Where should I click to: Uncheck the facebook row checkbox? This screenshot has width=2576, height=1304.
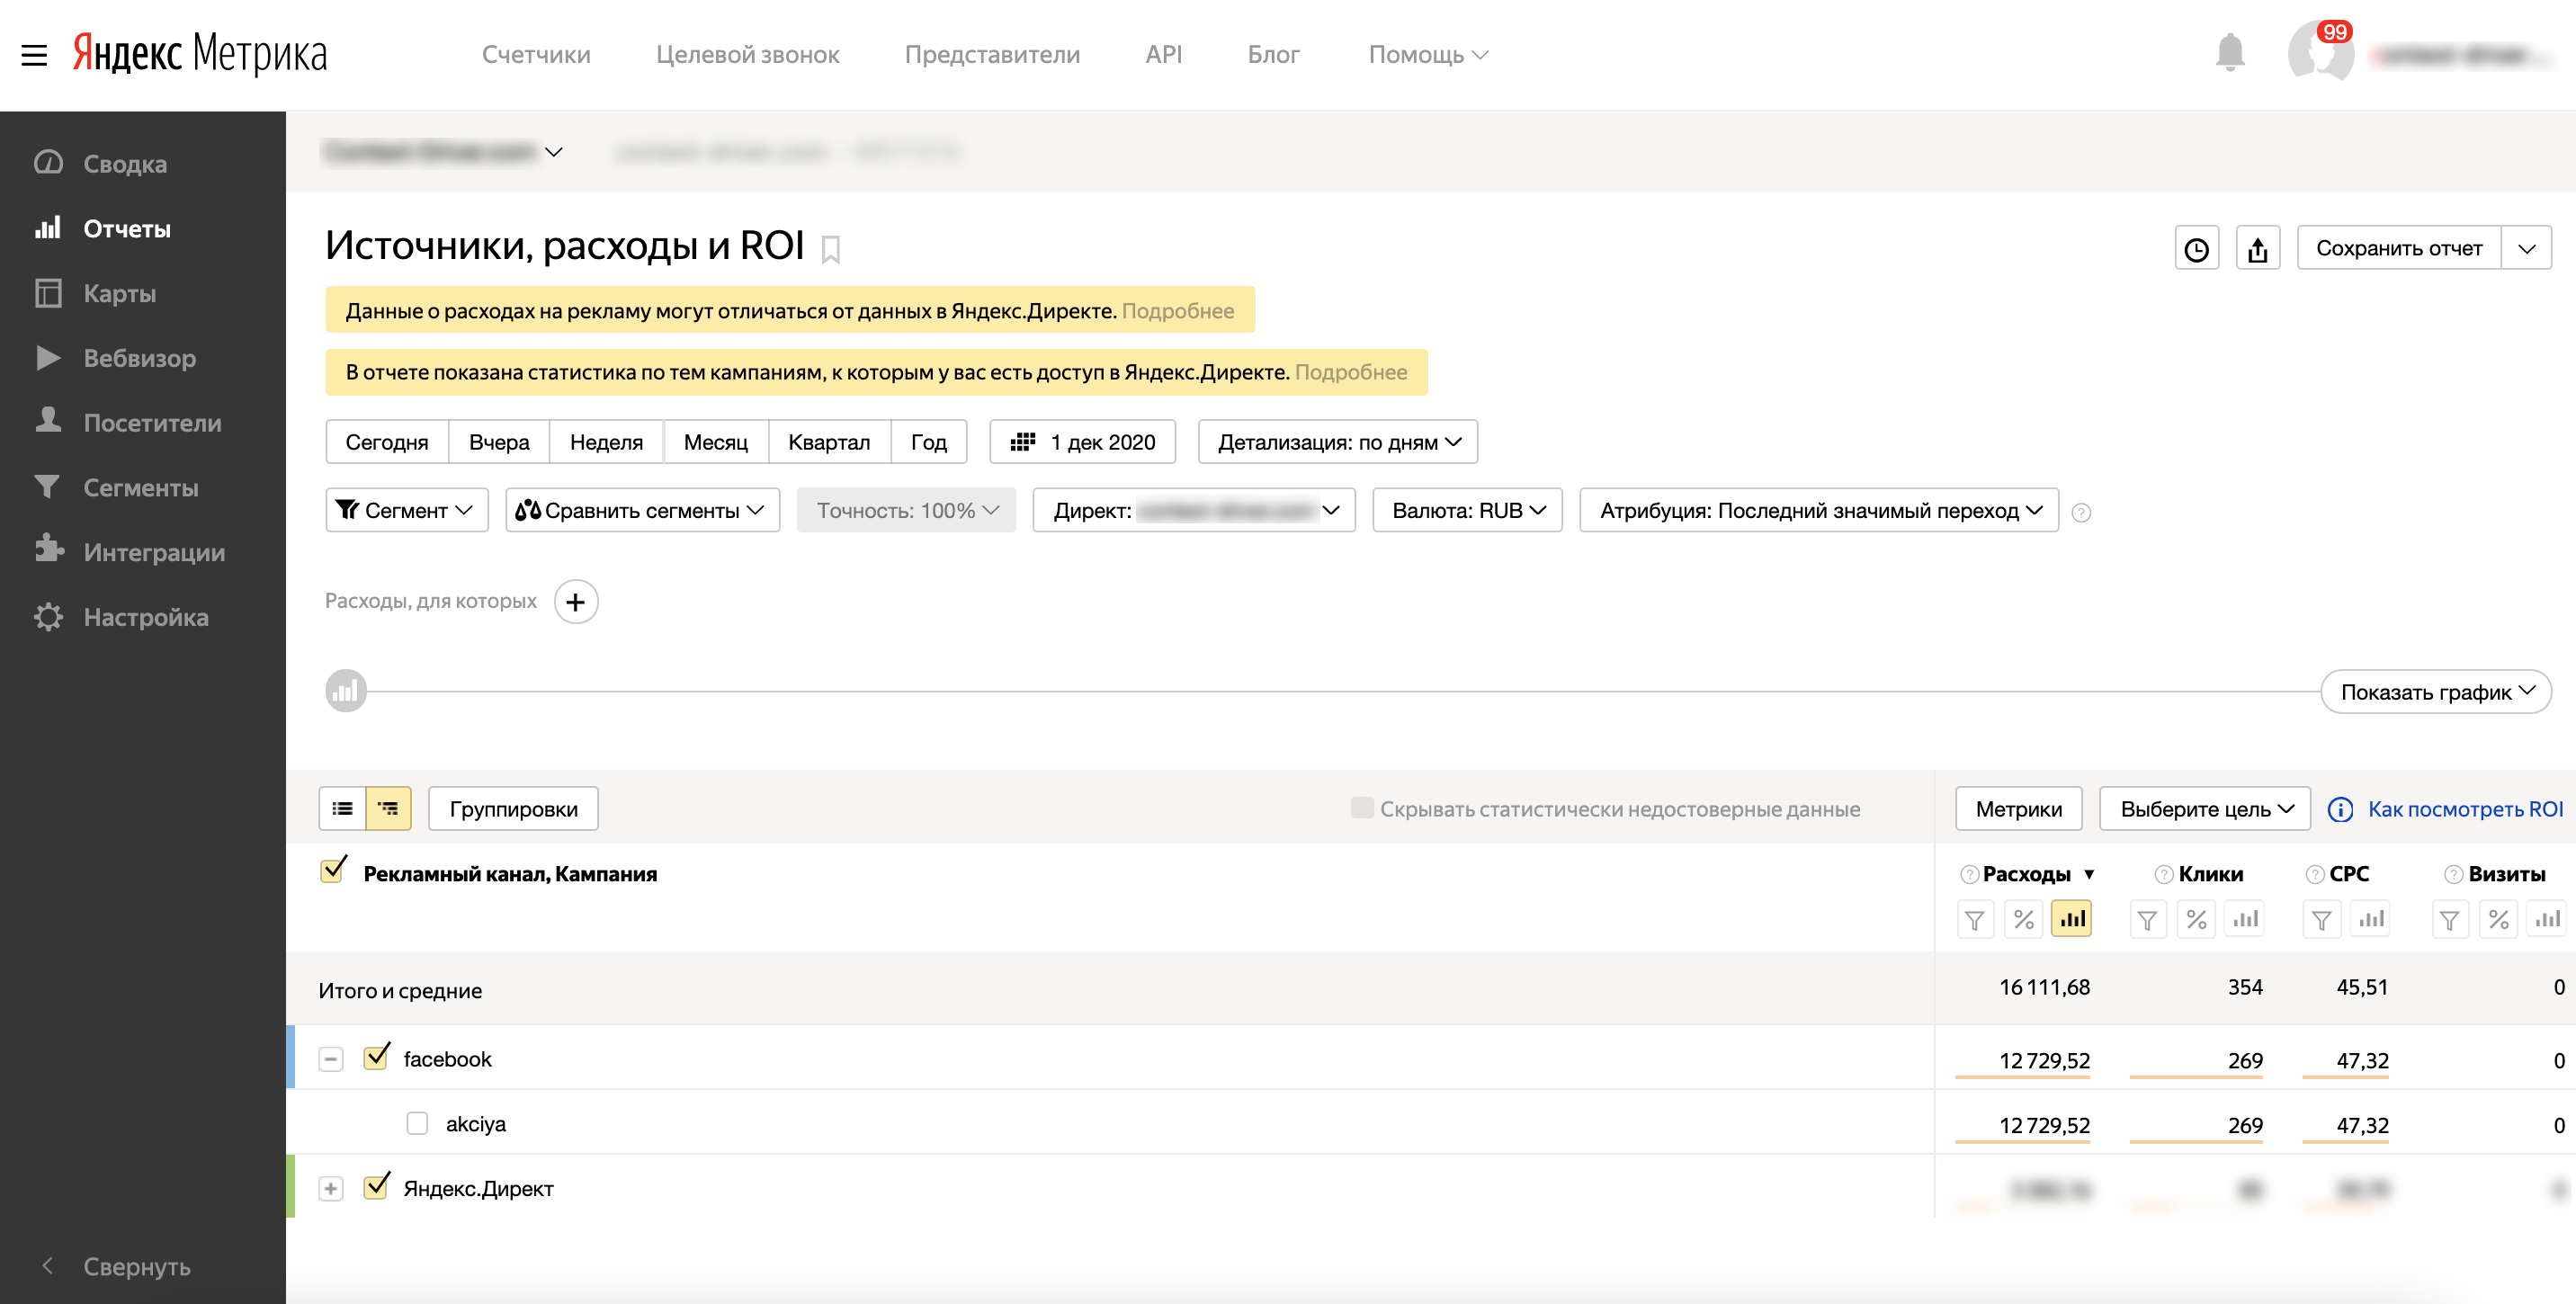[x=377, y=1057]
